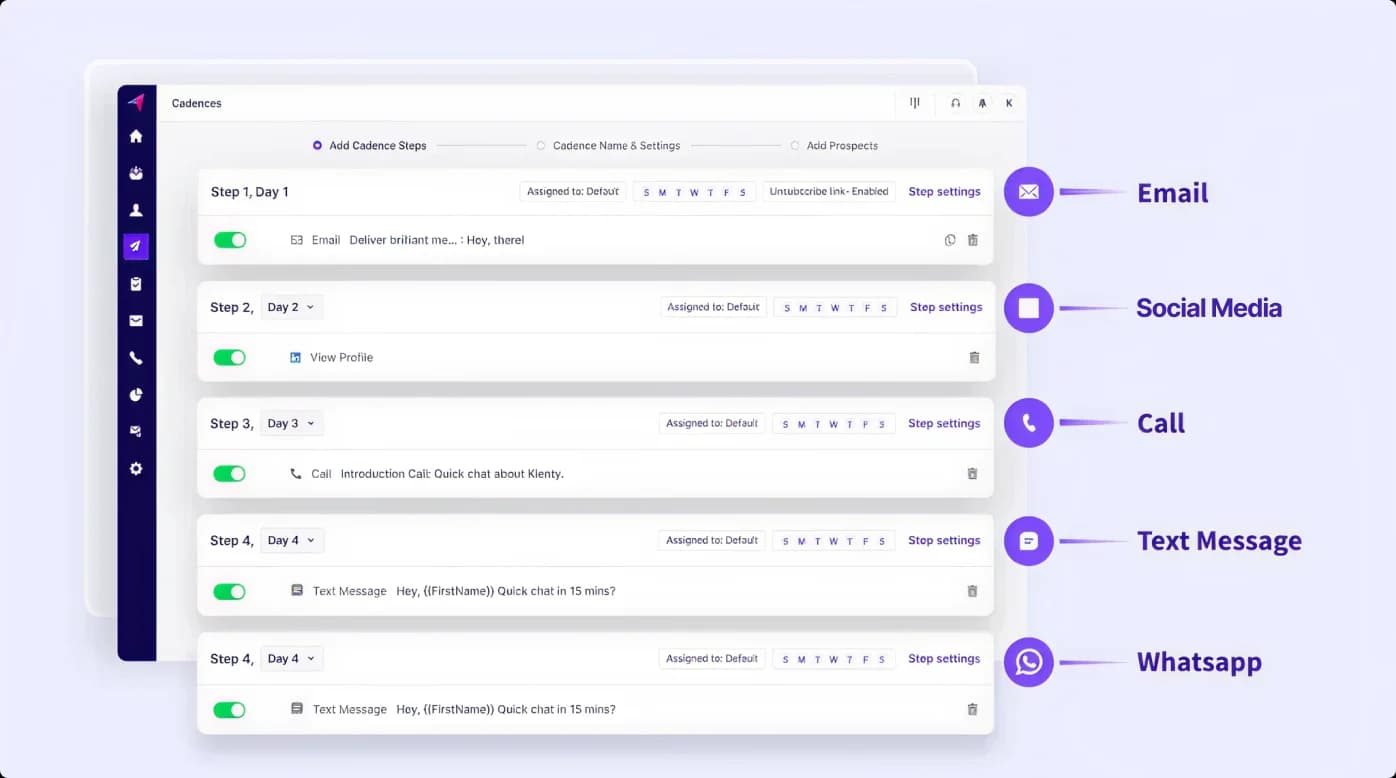1396x778 pixels.
Task: Open the Day 3 dropdown in Step 3
Action: coord(291,424)
